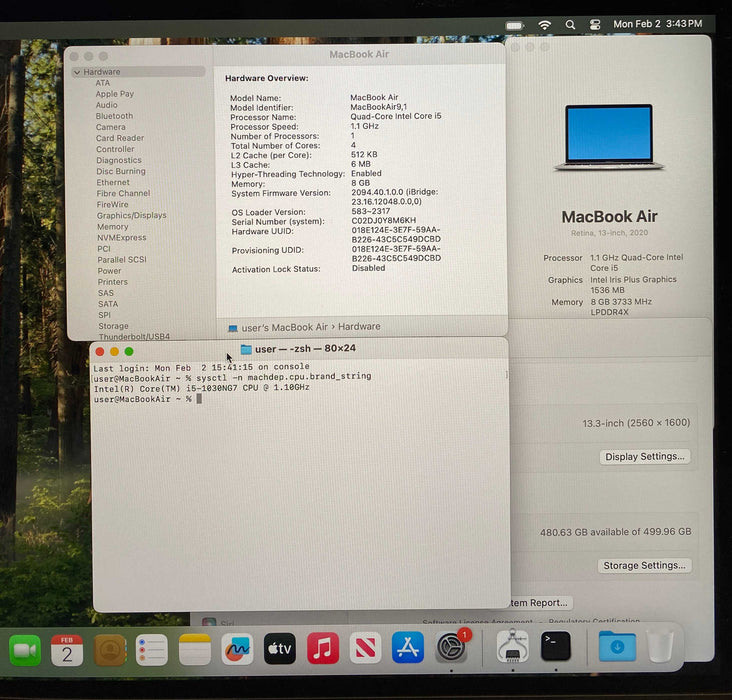Select Power in the sidebar

(109, 271)
